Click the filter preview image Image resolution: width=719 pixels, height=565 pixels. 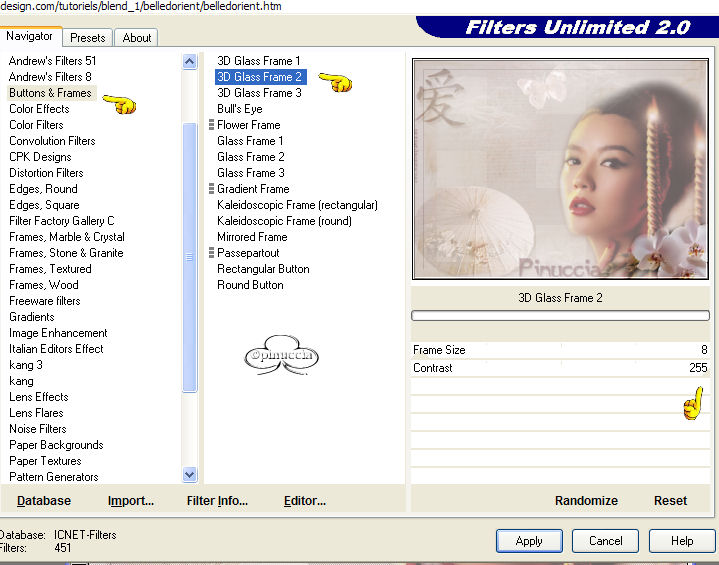[x=560, y=169]
